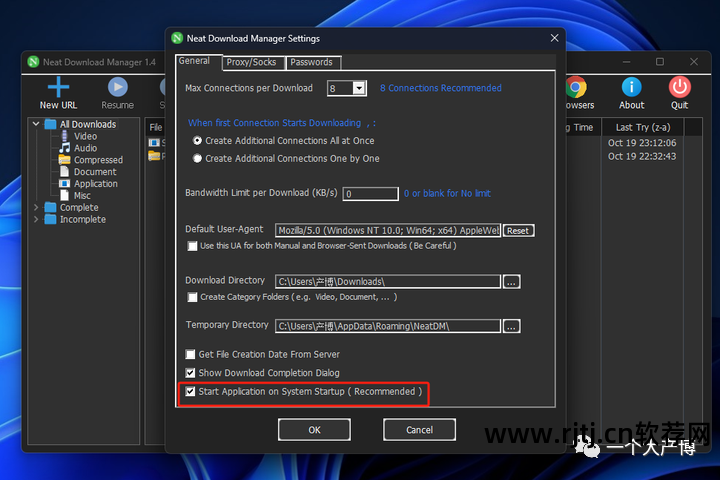The width and height of the screenshot is (720, 480).
Task: Sort by Last Try (z-a) column header
Action: pyautogui.click(x=643, y=128)
